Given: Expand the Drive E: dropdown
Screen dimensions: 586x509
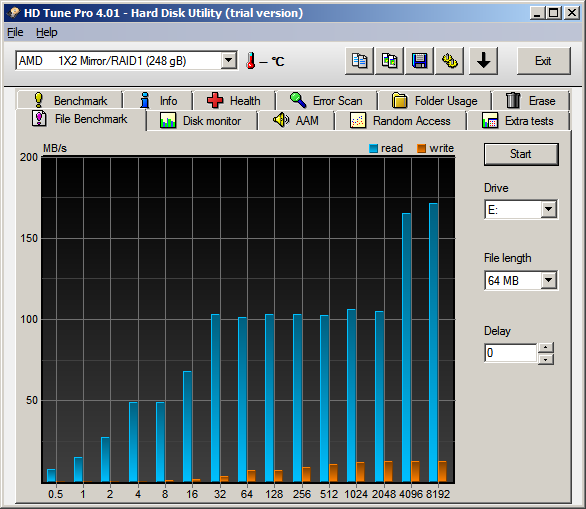Looking at the screenshot, I should pyautogui.click(x=548, y=209).
